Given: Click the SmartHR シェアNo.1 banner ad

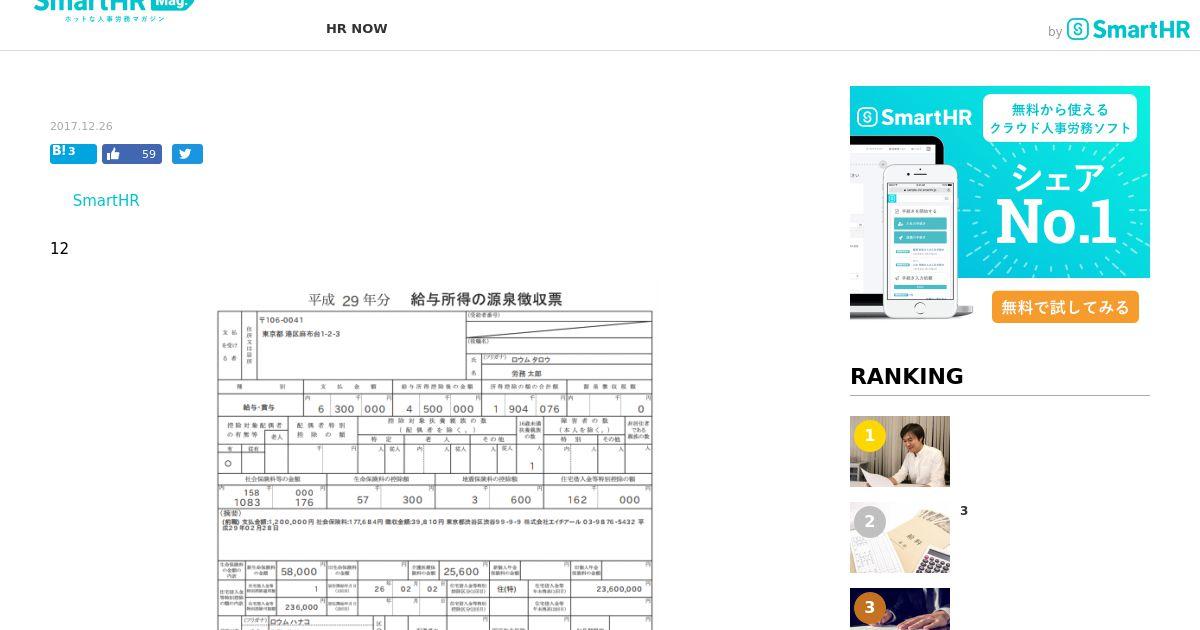Looking at the screenshot, I should (1000, 204).
